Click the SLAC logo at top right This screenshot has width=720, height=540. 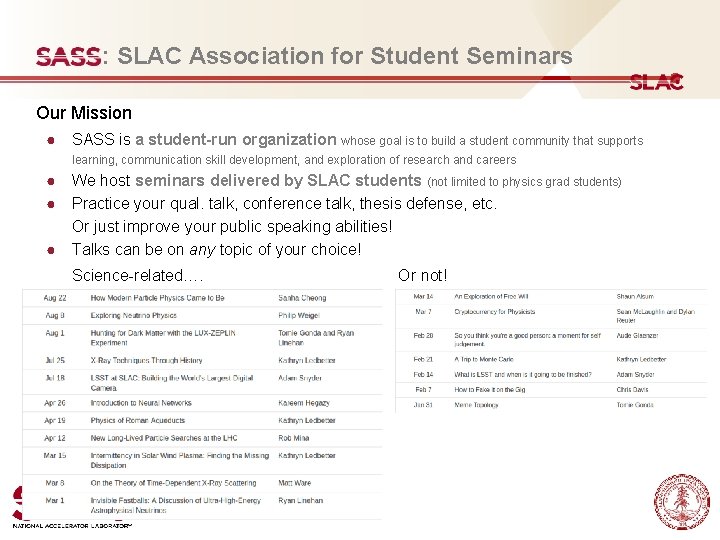pyautogui.click(x=656, y=82)
